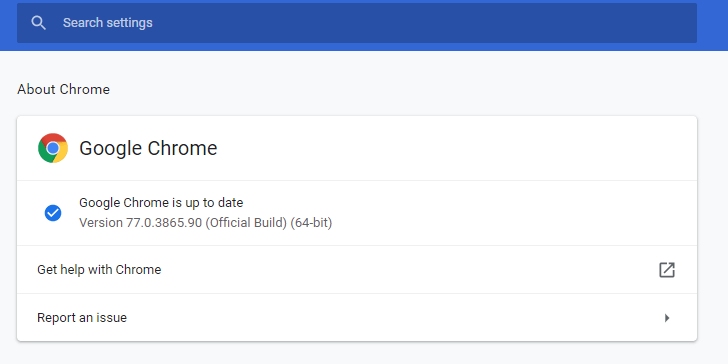Open the external link icon beside Get help

pos(667,270)
